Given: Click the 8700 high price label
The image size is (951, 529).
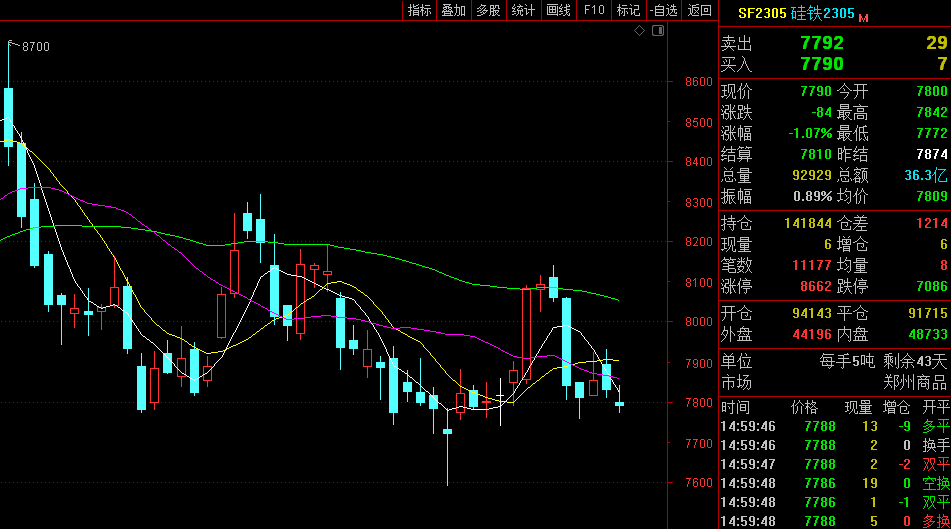Looking at the screenshot, I should point(35,47).
